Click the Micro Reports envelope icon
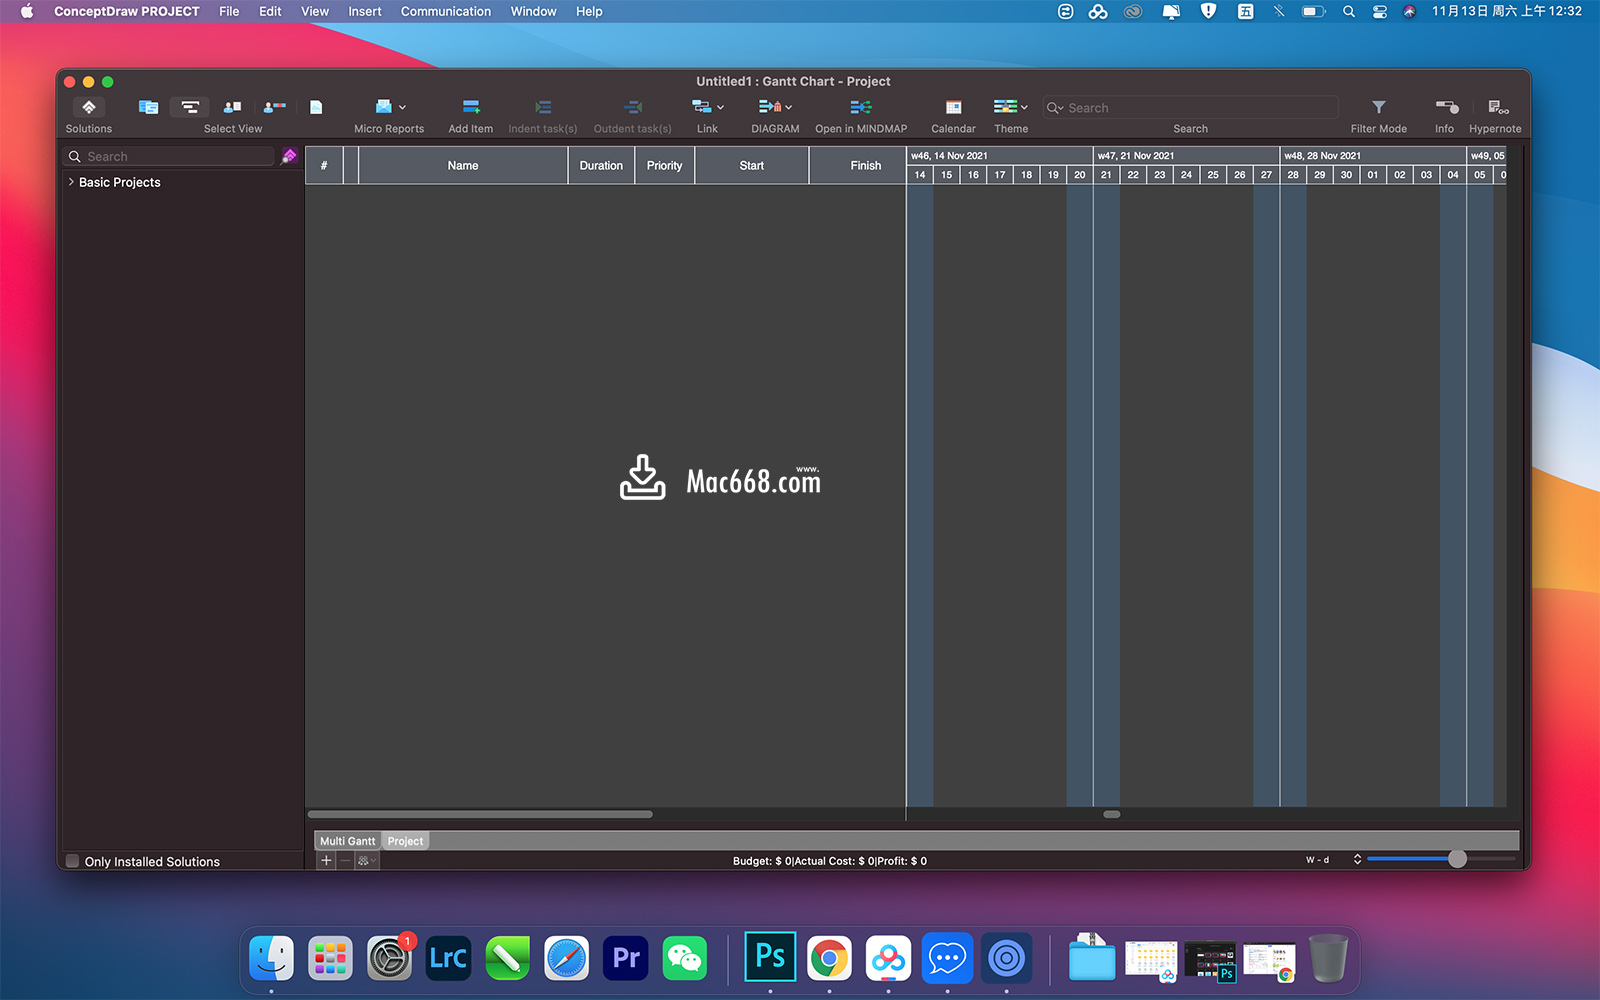1600x1000 pixels. (x=384, y=107)
